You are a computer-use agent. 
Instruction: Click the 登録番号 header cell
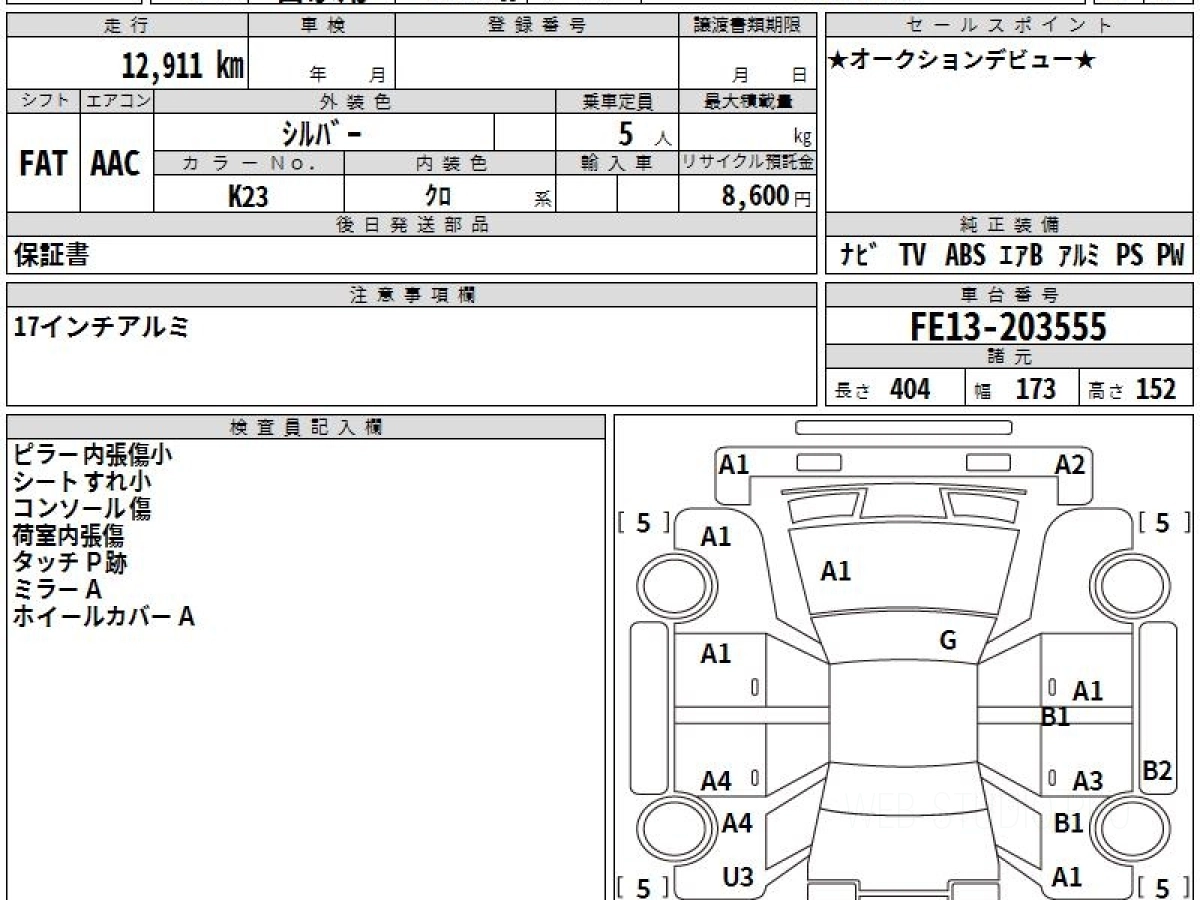(537, 26)
